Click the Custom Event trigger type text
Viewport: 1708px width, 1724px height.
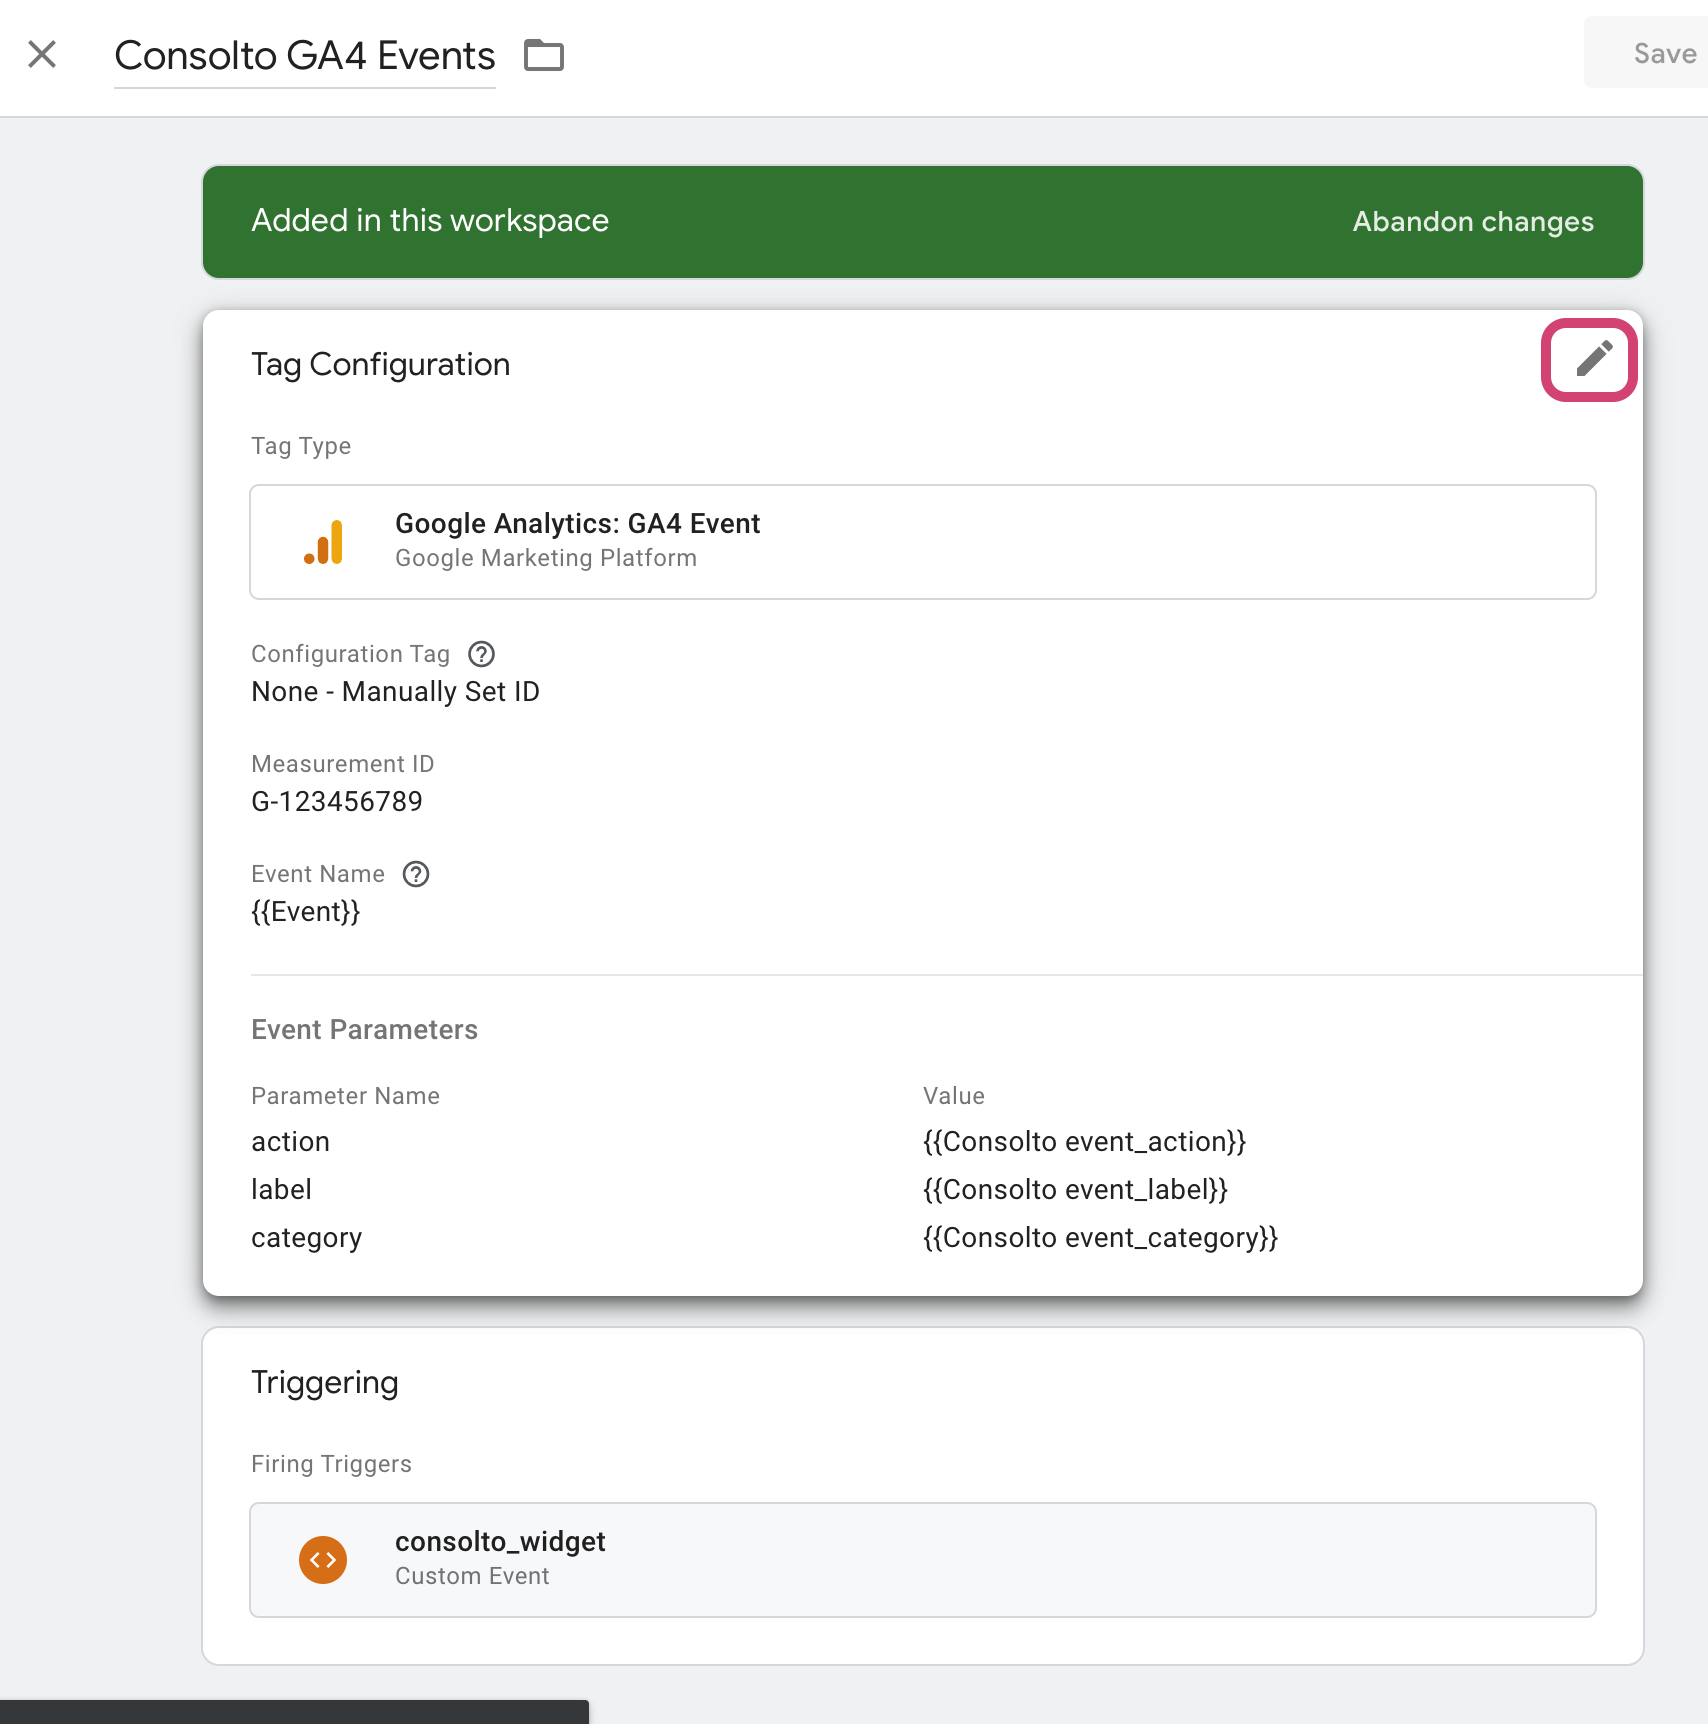click(x=472, y=1576)
